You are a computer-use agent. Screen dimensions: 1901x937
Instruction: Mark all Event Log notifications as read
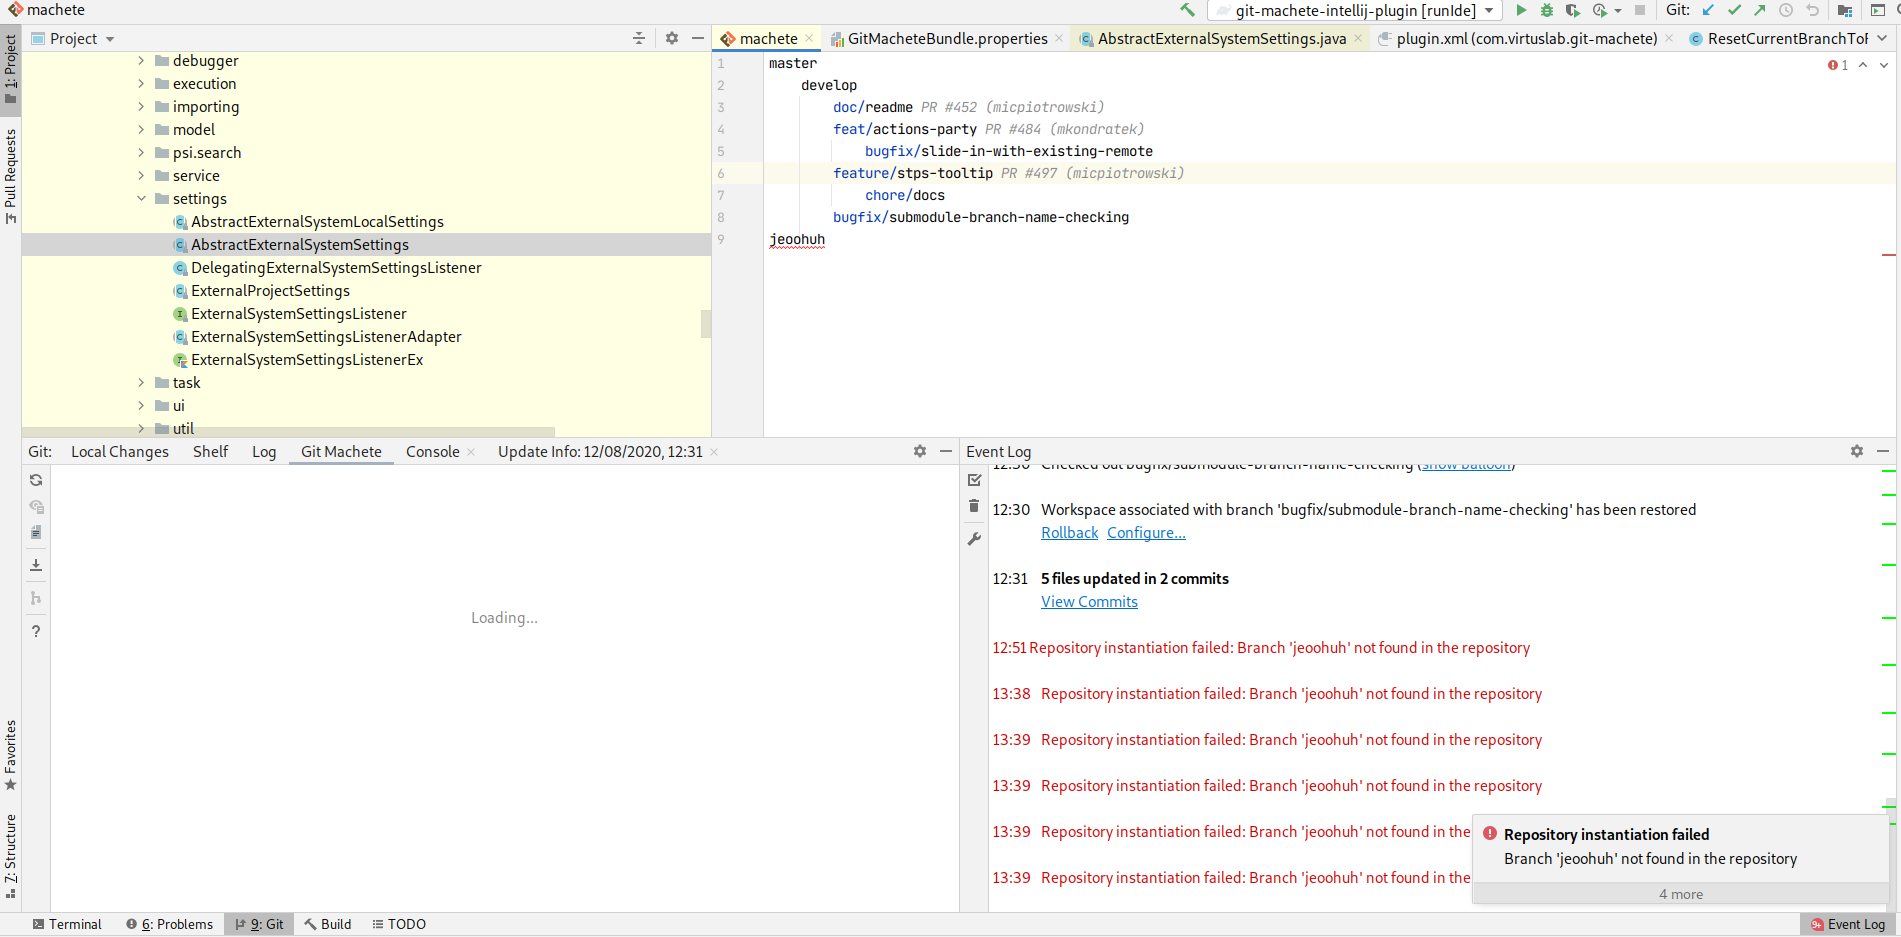[x=974, y=480]
